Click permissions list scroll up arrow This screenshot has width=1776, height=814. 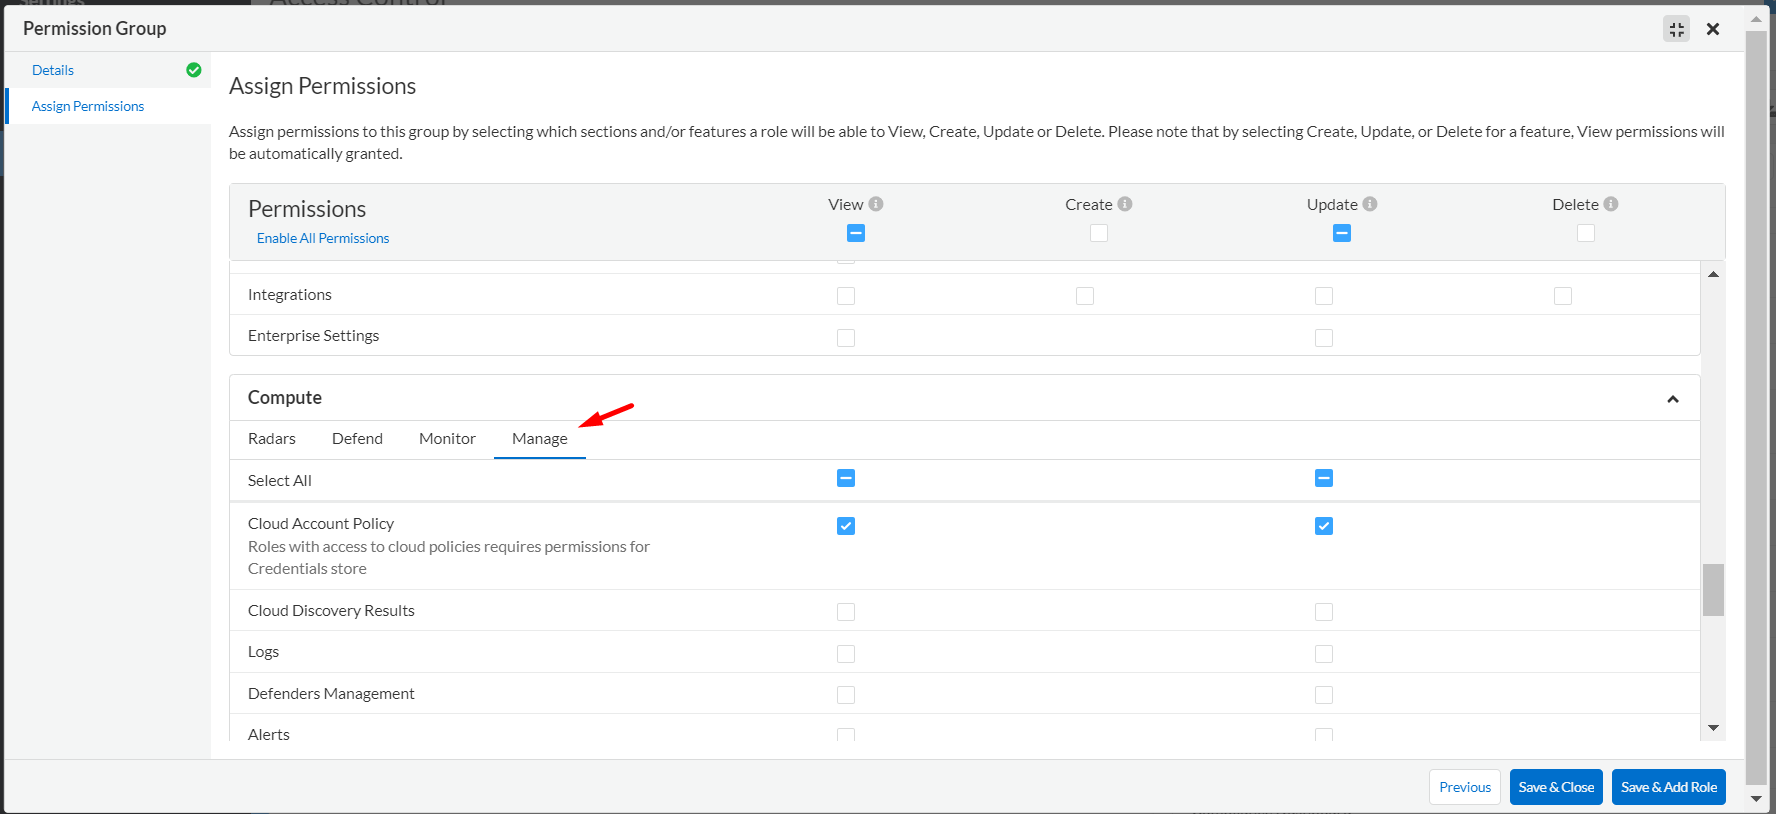click(1714, 274)
